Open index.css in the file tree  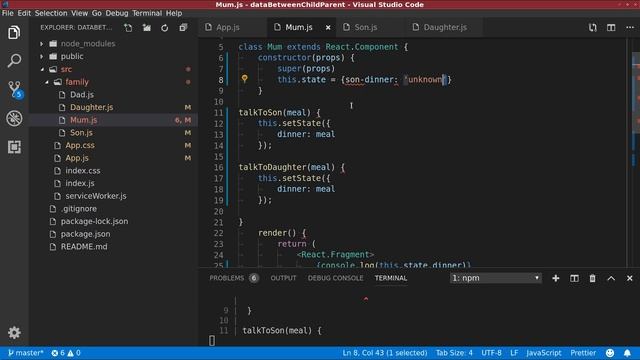tap(82, 171)
